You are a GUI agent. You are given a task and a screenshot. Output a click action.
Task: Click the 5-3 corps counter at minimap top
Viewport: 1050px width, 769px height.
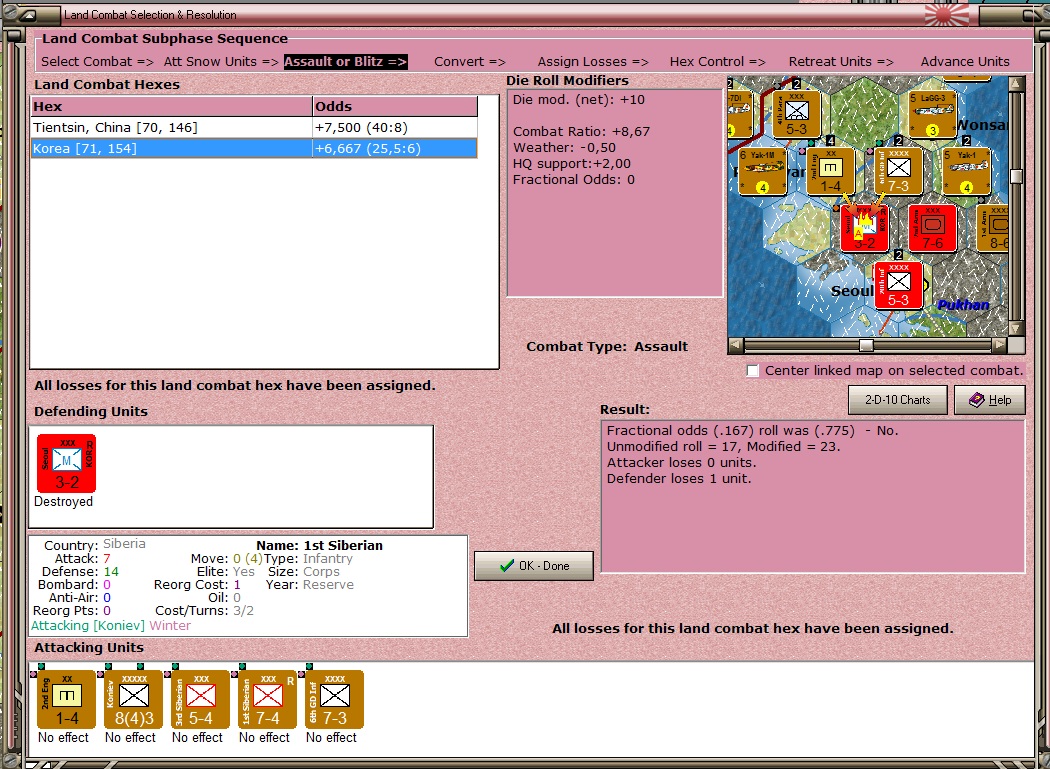pos(796,115)
